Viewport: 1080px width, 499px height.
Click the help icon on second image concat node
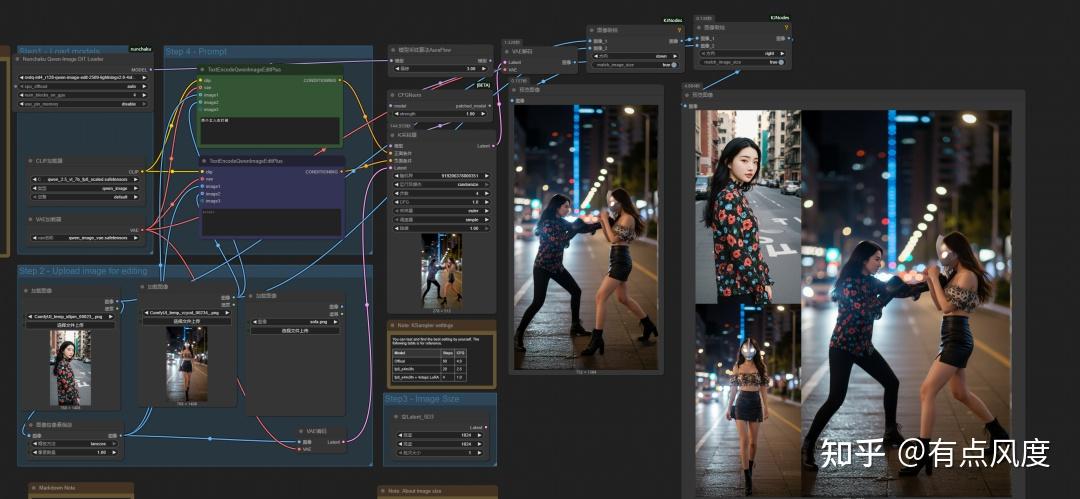point(787,27)
